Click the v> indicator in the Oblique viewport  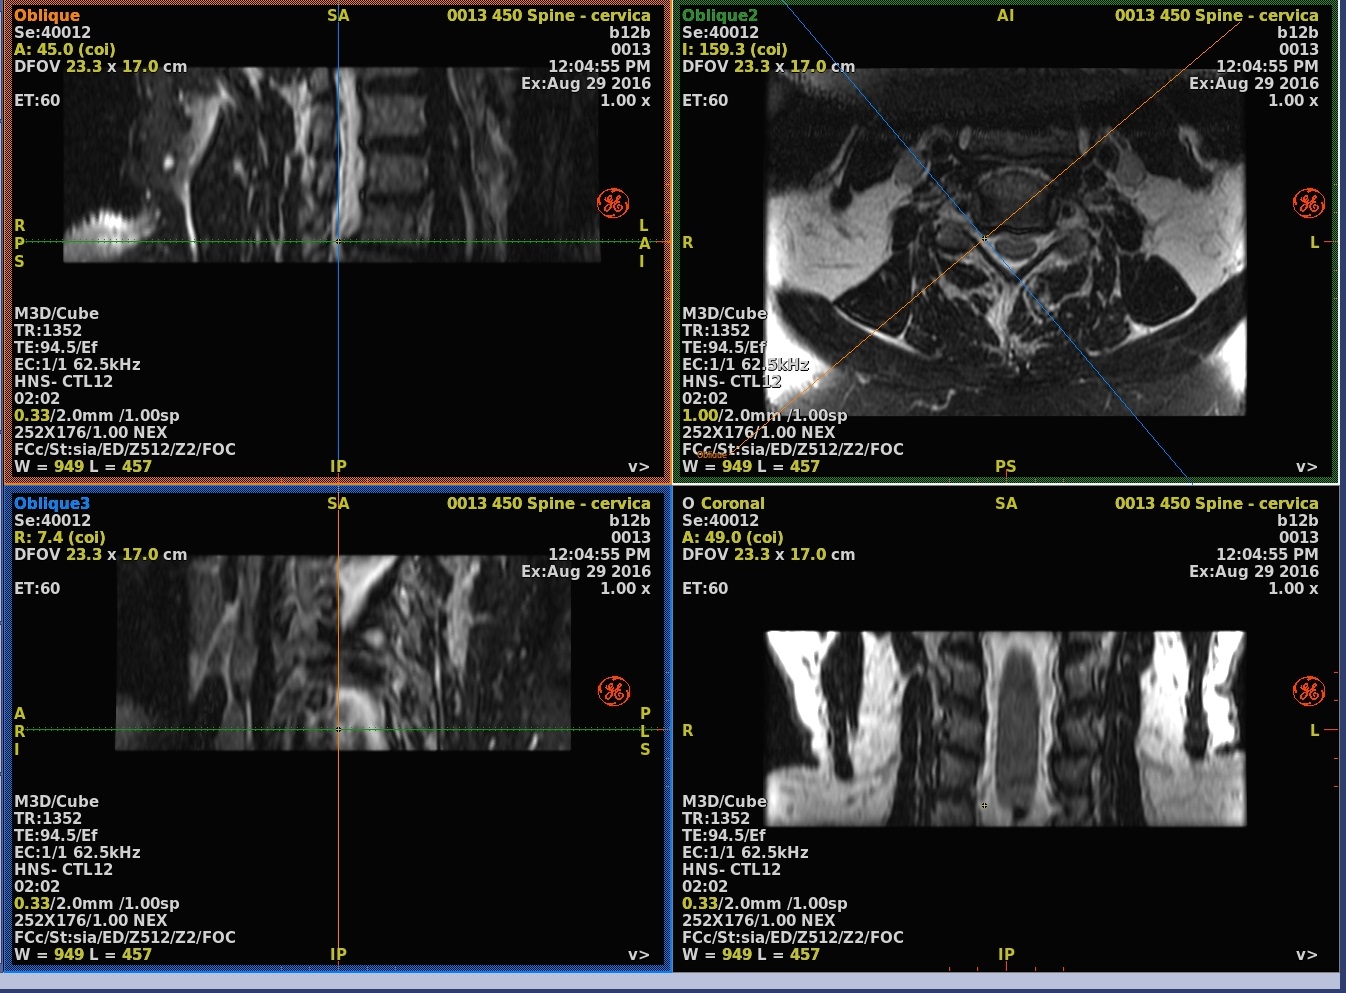coord(638,467)
